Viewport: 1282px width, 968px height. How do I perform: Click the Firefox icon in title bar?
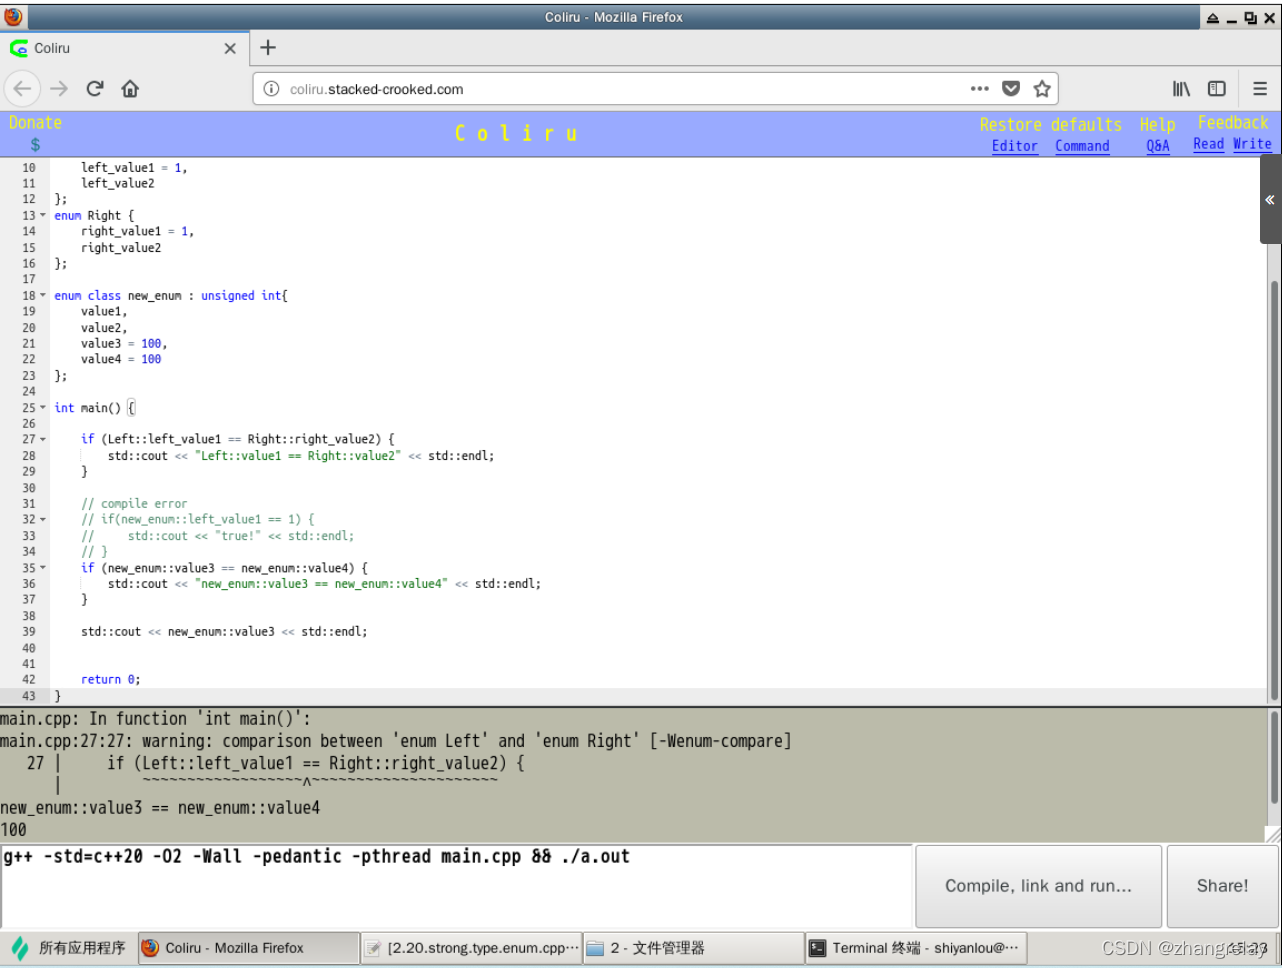click(x=13, y=16)
